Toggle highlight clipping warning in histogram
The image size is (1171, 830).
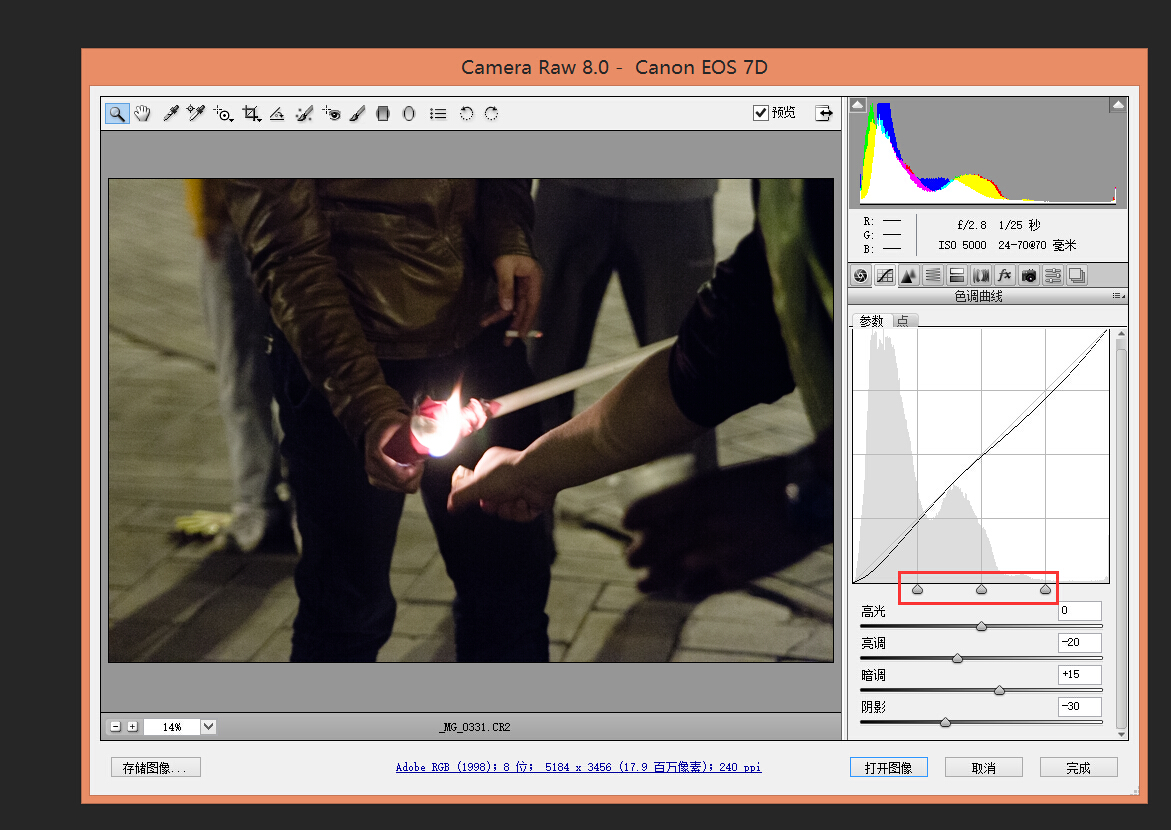tap(1117, 105)
